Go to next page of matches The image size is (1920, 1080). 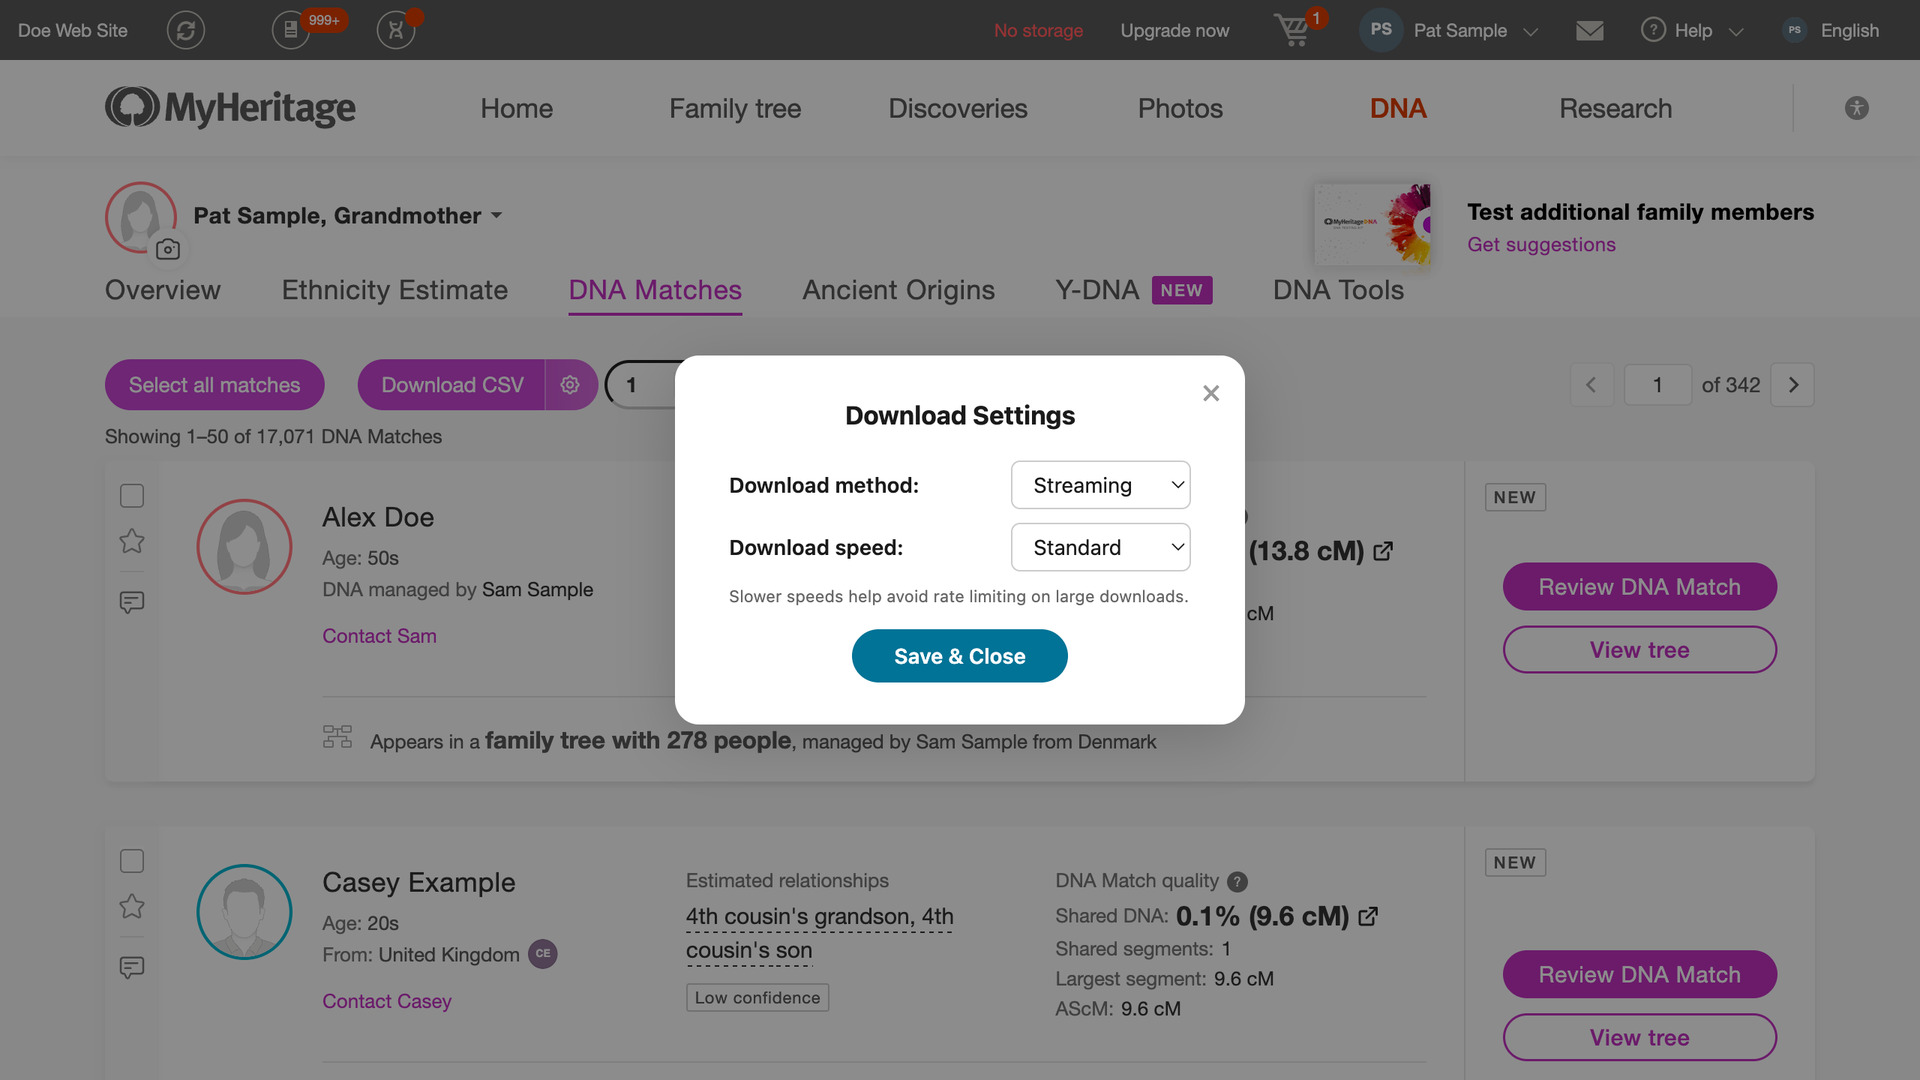coord(1793,385)
